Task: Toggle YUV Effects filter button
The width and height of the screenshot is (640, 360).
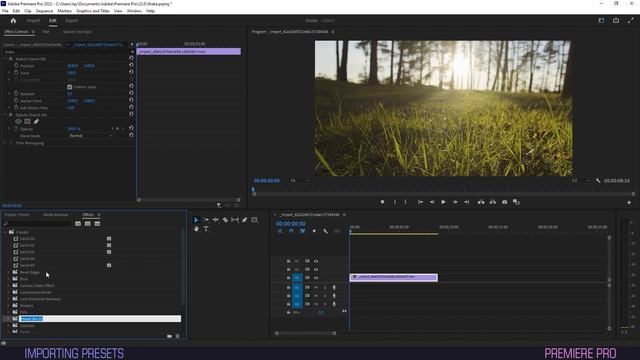Action: [x=97, y=224]
